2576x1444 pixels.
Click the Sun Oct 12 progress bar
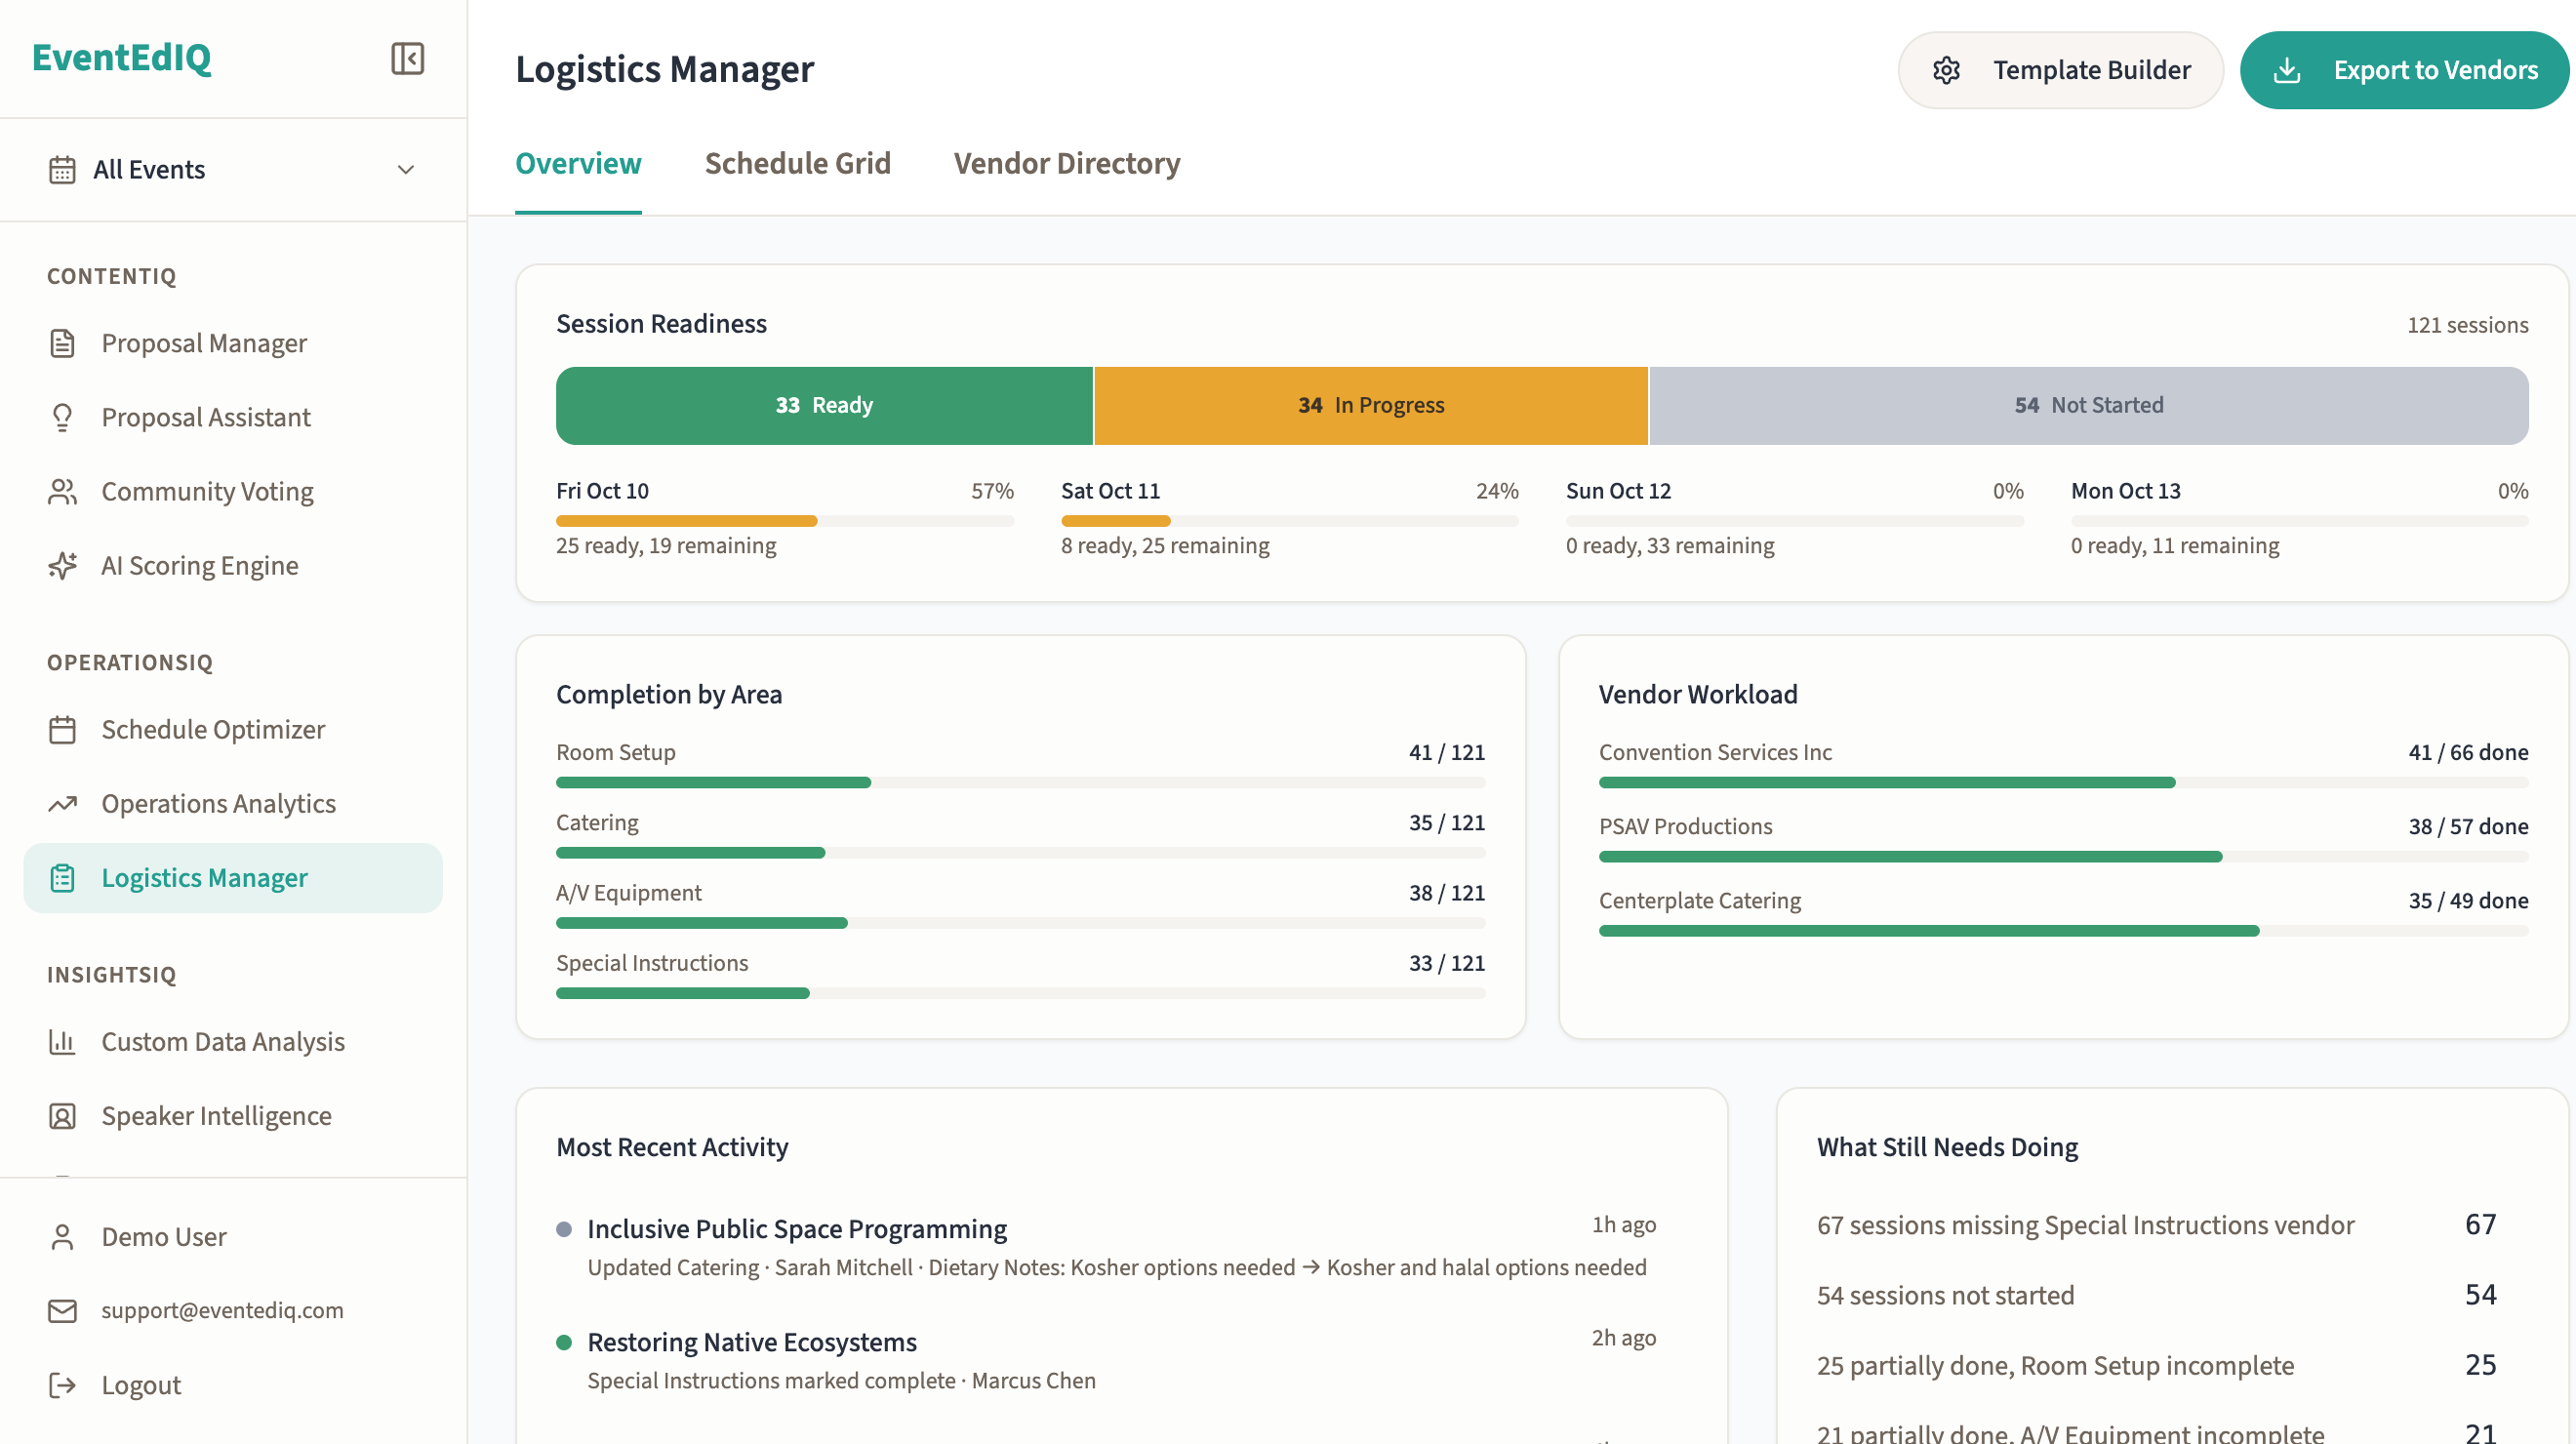tap(1795, 521)
